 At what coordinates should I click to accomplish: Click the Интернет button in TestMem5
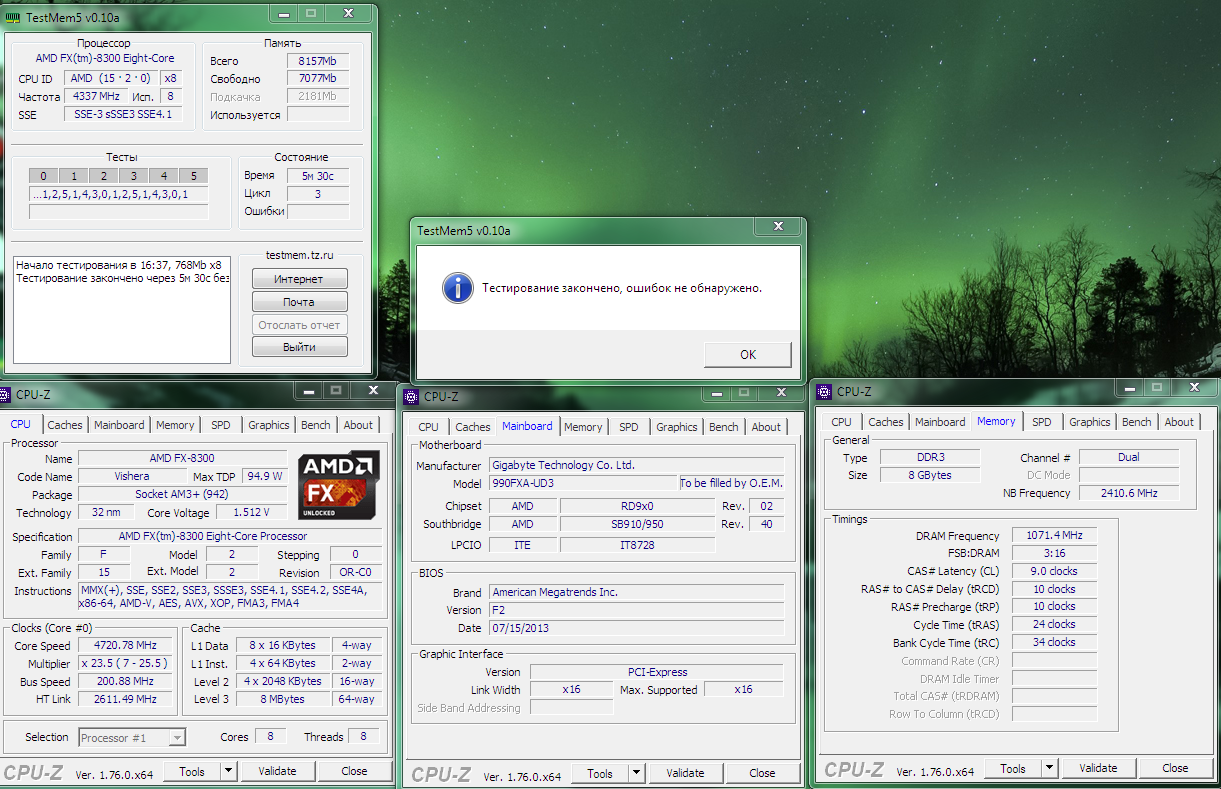pyautogui.click(x=298, y=279)
